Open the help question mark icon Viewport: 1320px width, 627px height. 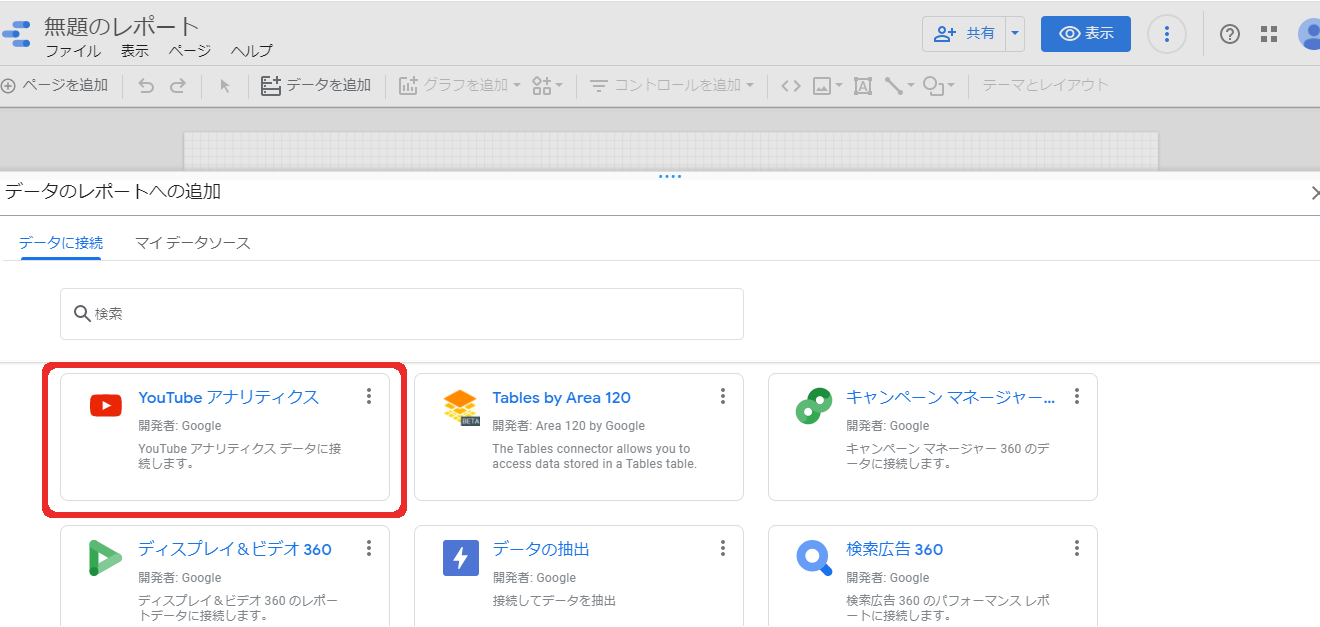1230,35
